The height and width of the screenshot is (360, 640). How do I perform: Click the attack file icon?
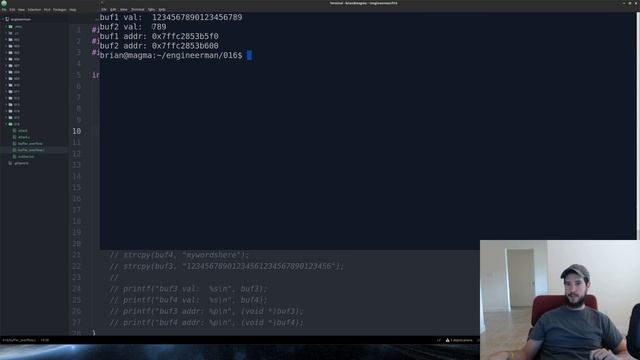point(14,131)
